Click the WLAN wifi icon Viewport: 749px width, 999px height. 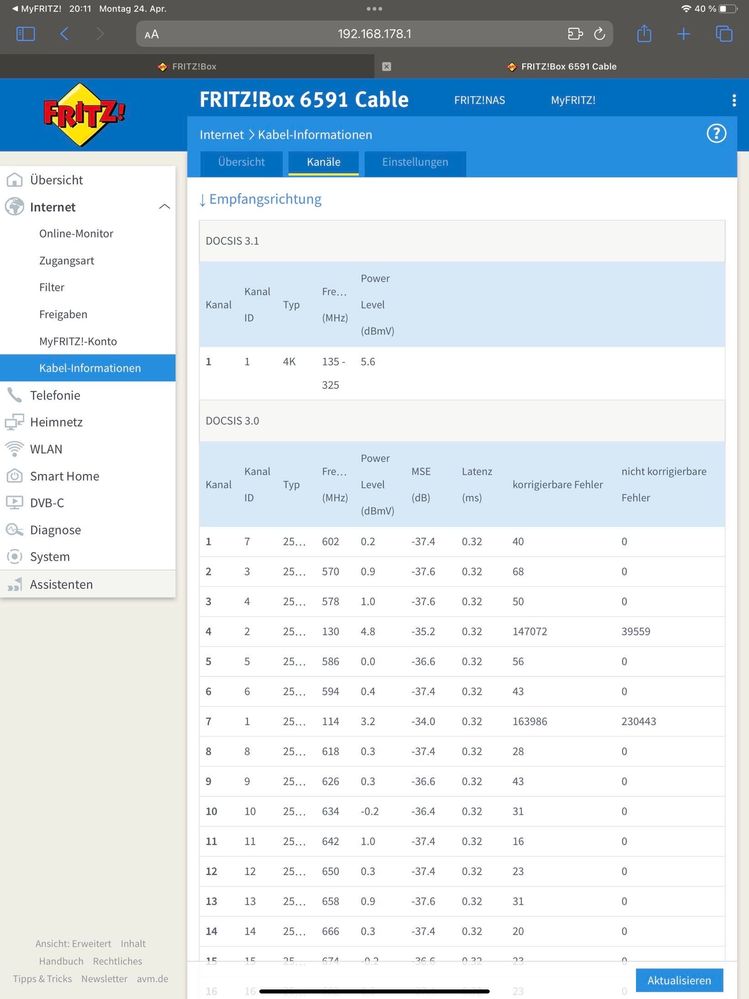tap(14, 449)
